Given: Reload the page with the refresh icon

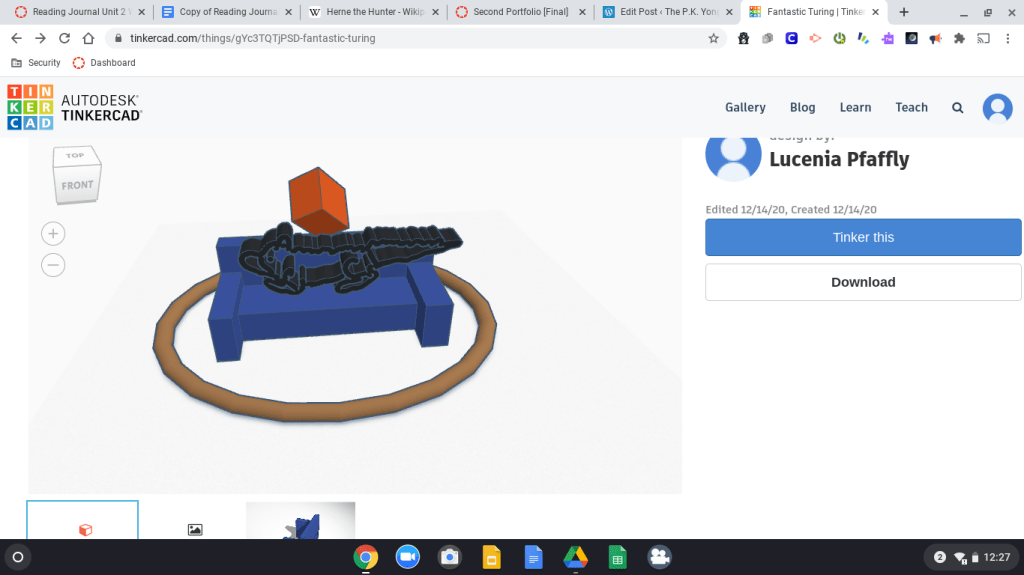Looking at the screenshot, I should point(65,38).
